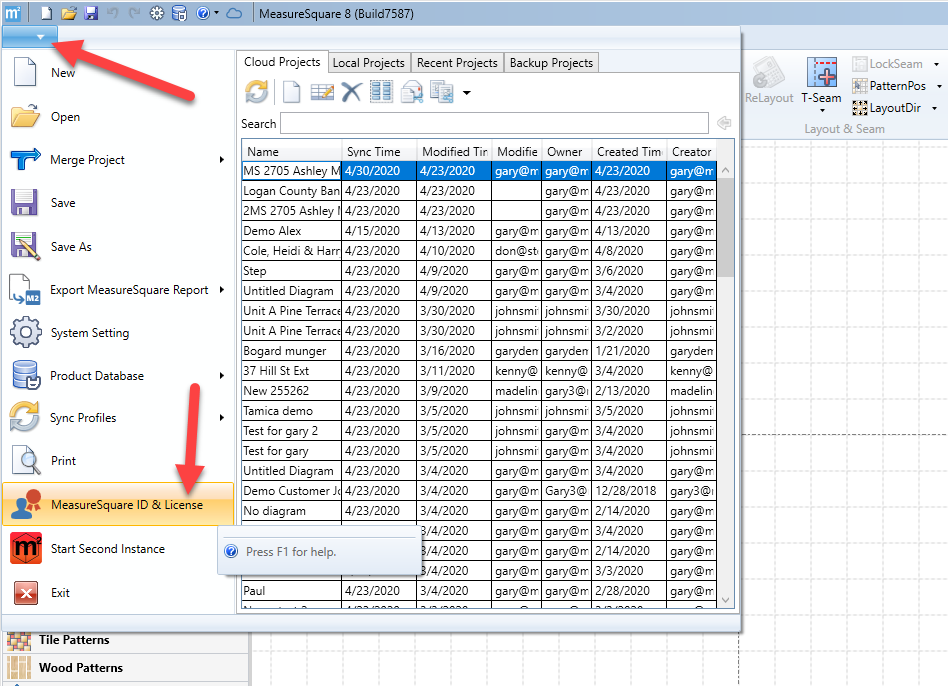The height and width of the screenshot is (686, 948).
Task: Switch to the Backup Projects tab
Action: point(551,62)
